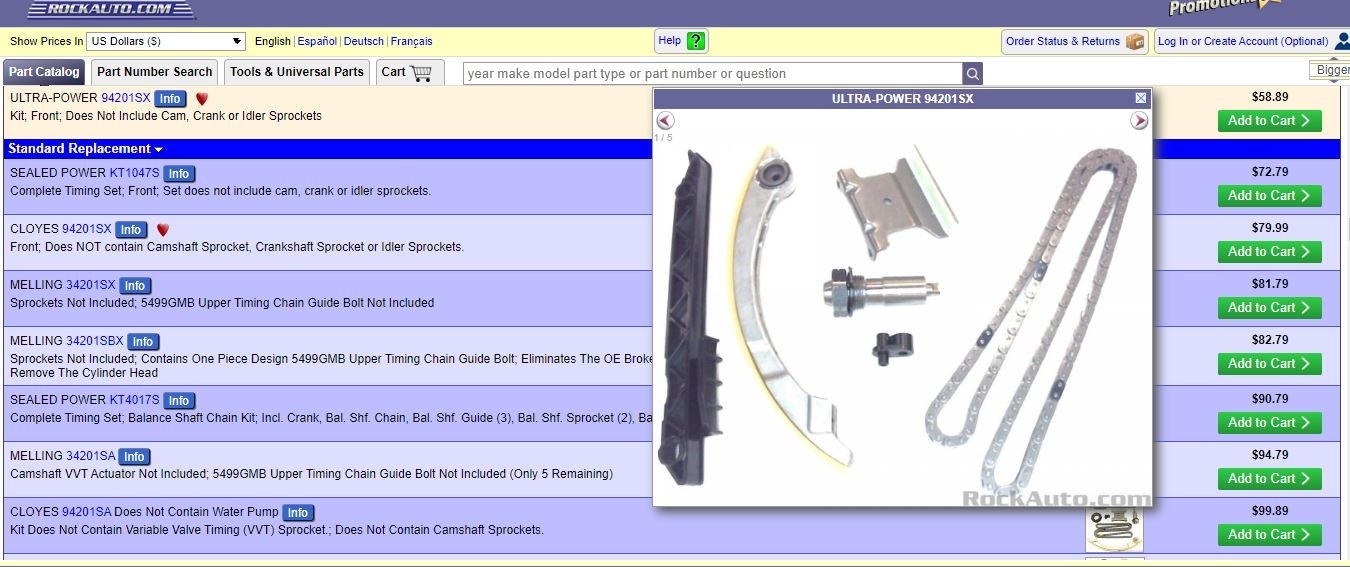Add the $90.79 item to cart
Image resolution: width=1350 pixels, height=567 pixels.
(1270, 423)
